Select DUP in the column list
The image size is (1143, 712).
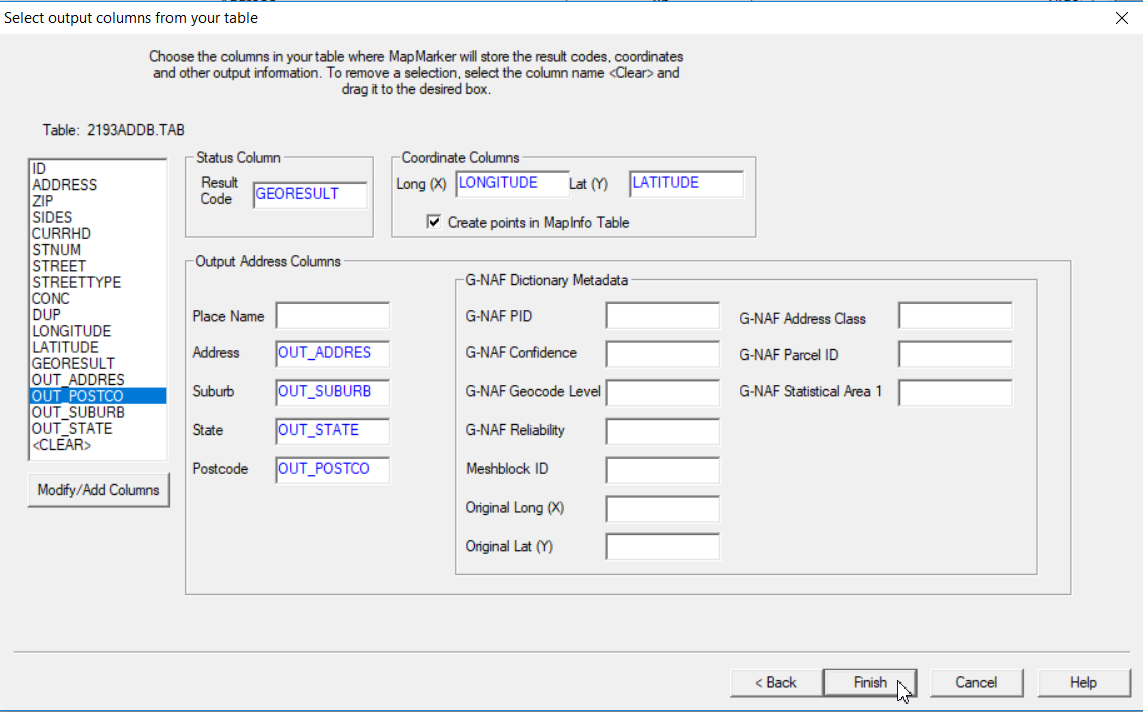click(x=98, y=315)
